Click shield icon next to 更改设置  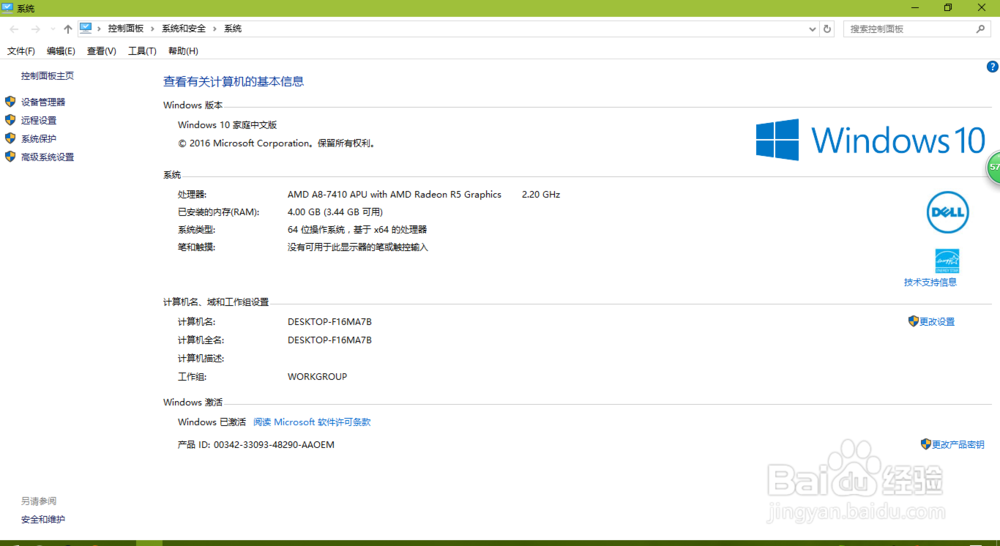coord(913,321)
